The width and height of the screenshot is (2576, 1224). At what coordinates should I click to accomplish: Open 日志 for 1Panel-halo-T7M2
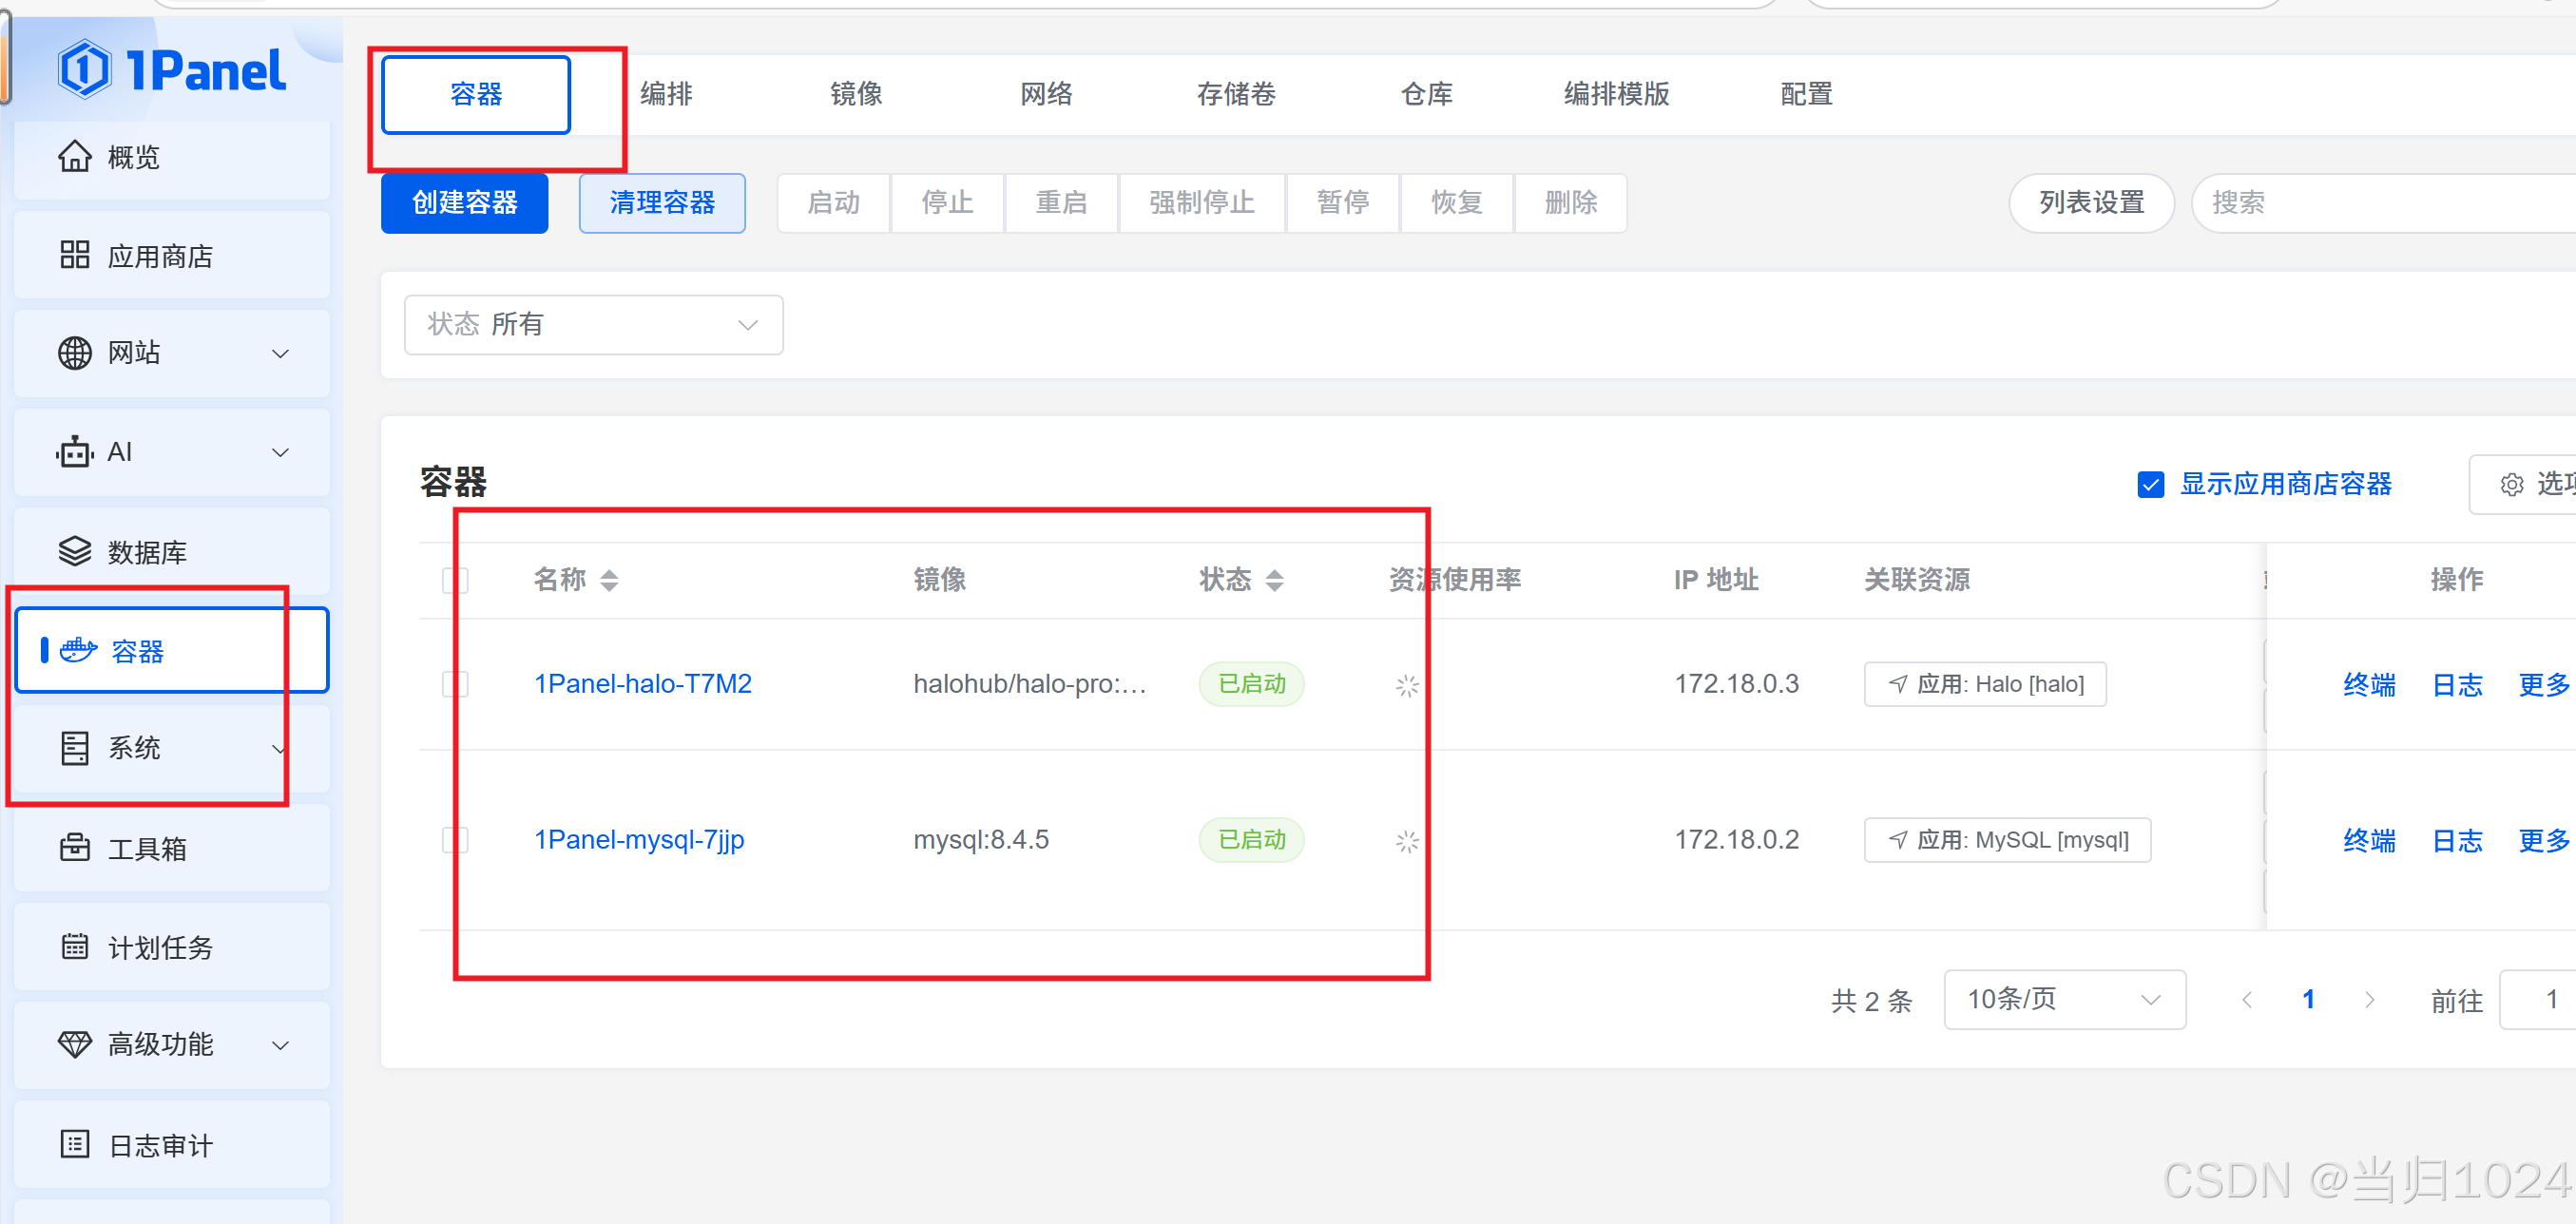[2457, 685]
